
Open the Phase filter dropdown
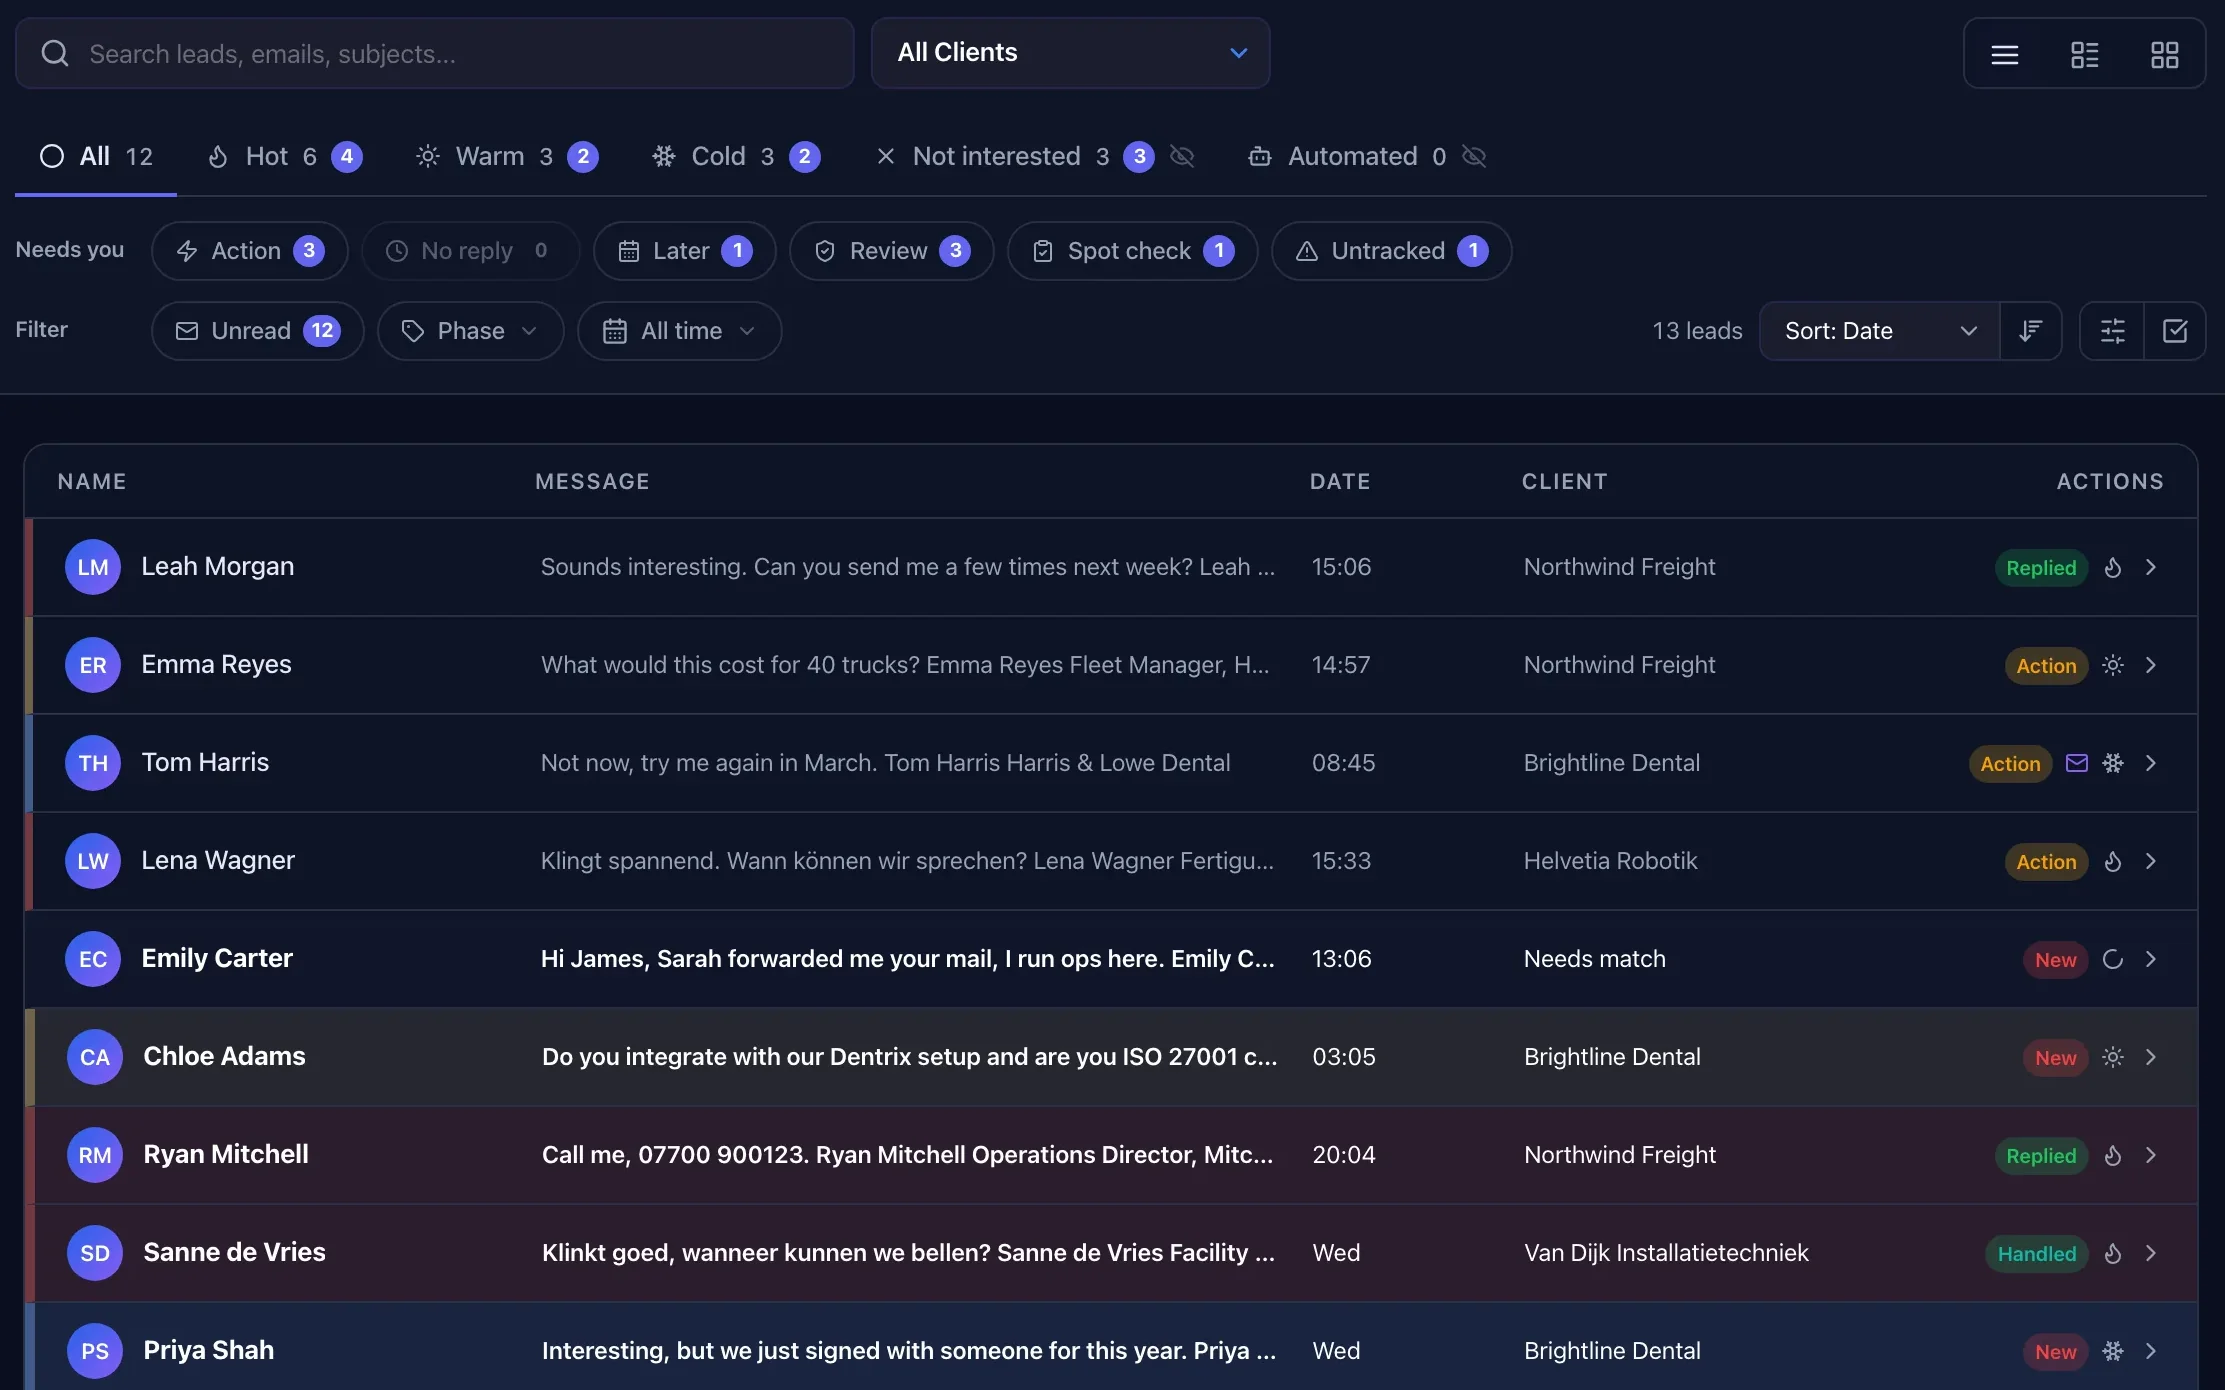click(470, 331)
